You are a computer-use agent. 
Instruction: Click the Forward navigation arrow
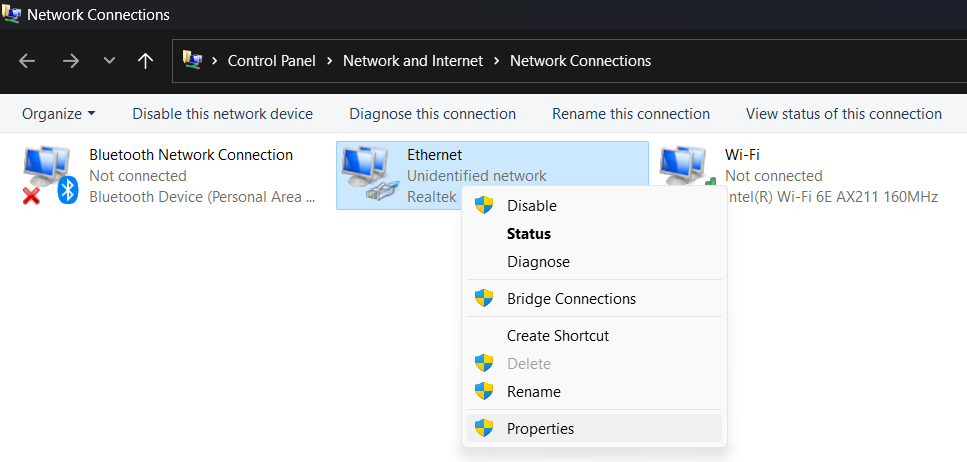pos(70,61)
